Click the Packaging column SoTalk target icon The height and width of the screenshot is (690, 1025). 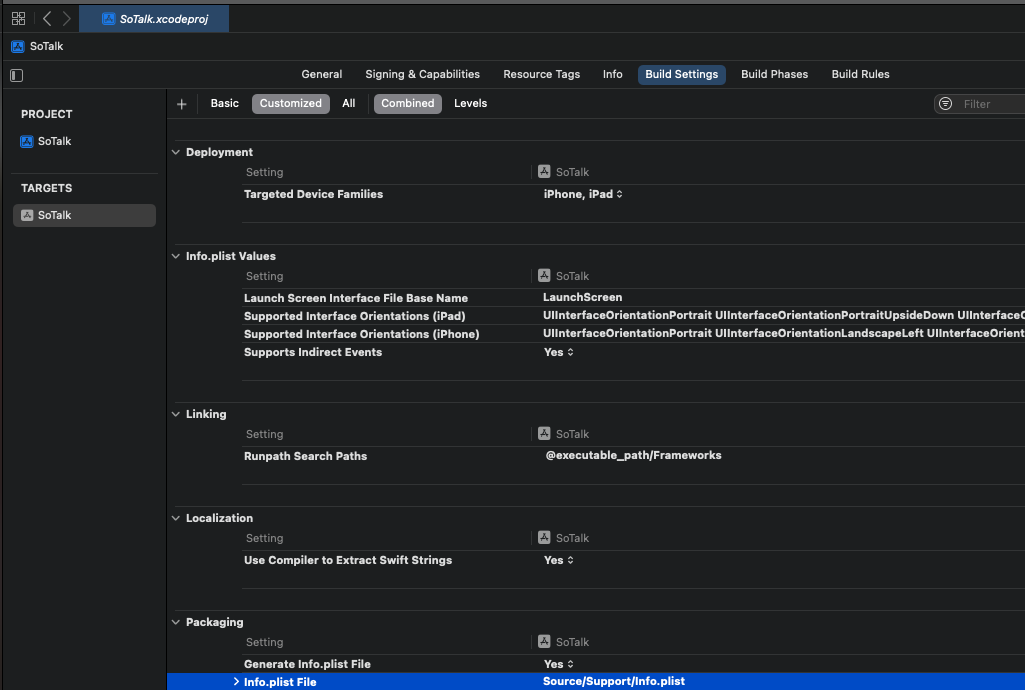coord(544,641)
